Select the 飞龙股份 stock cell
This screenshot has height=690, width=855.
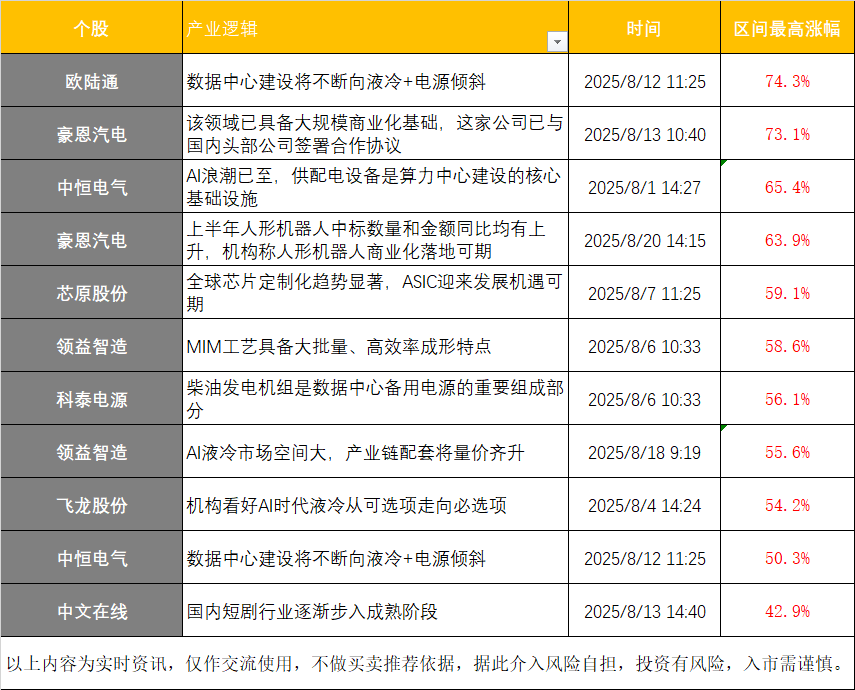(92, 504)
